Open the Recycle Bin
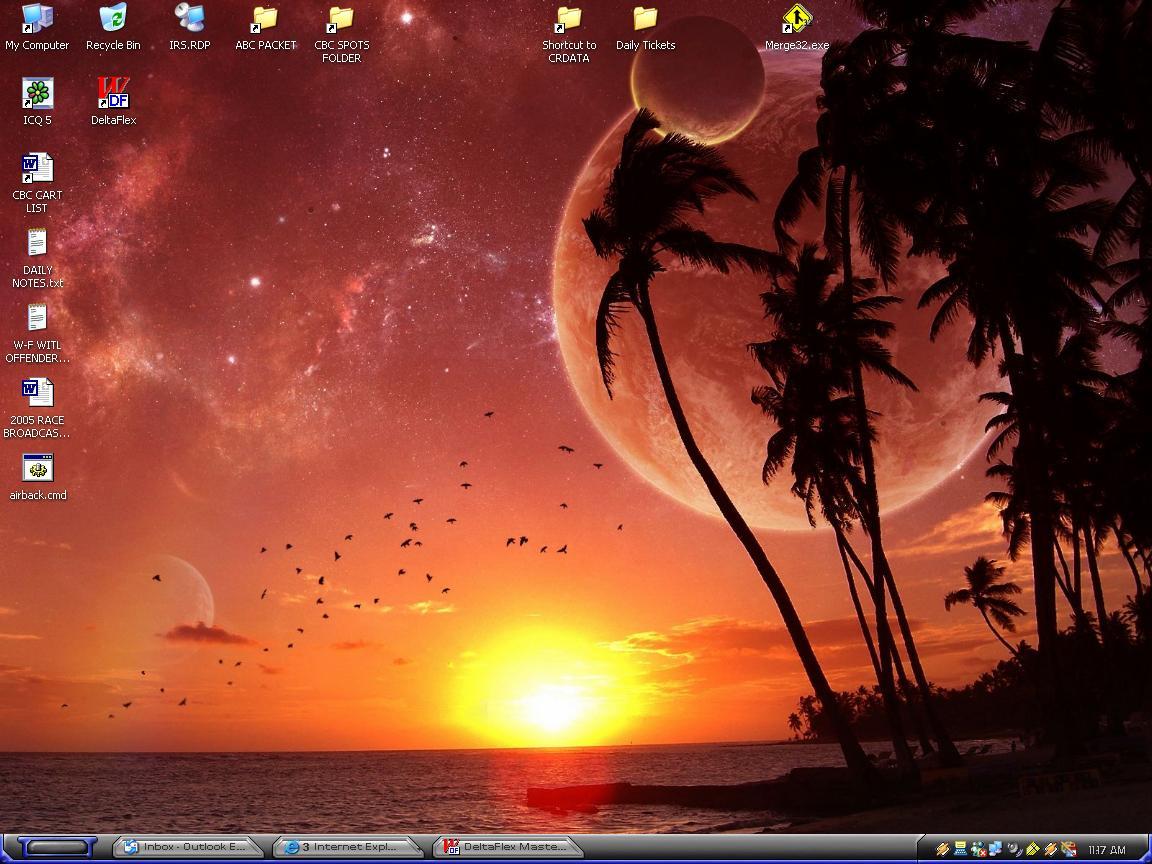The height and width of the screenshot is (864, 1152). (113, 19)
